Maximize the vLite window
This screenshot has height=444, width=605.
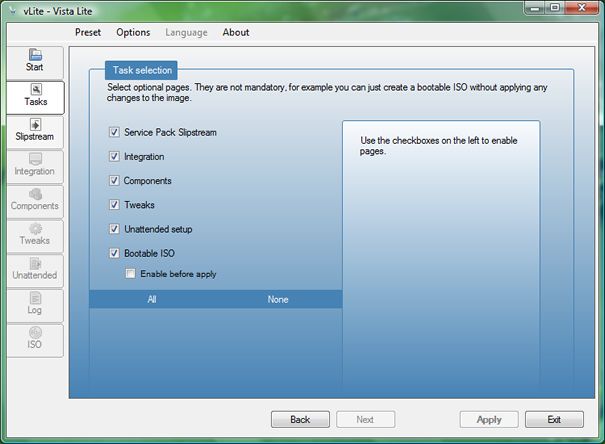click(555, 8)
